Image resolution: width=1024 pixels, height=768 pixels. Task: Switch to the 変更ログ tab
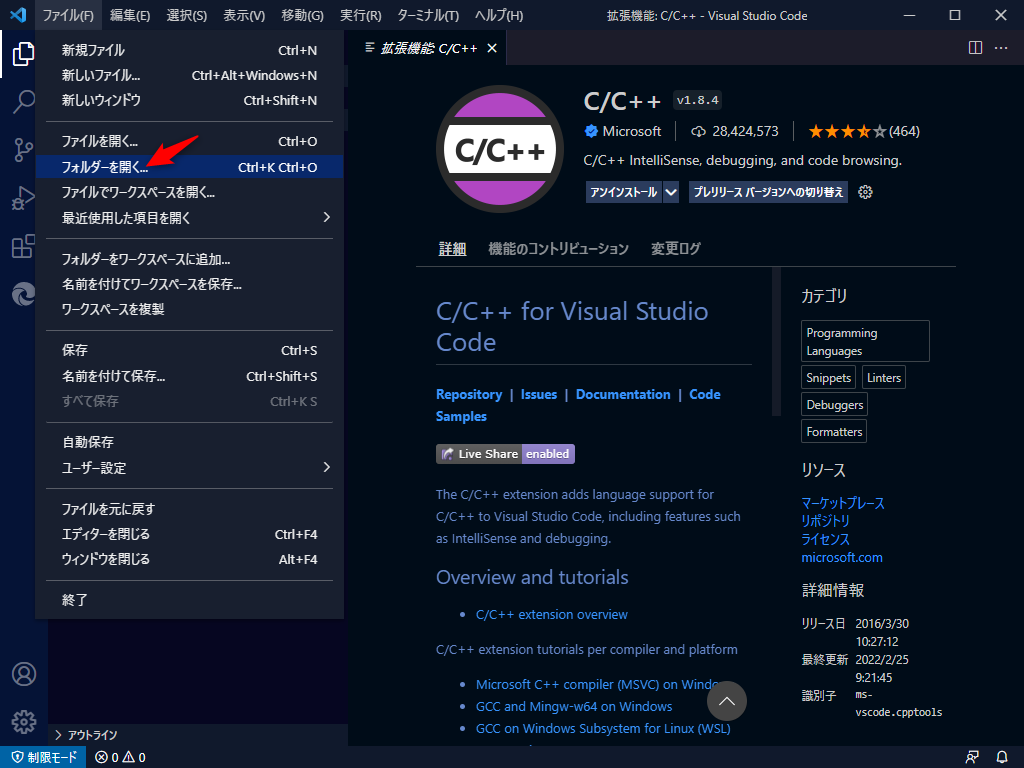click(x=675, y=249)
